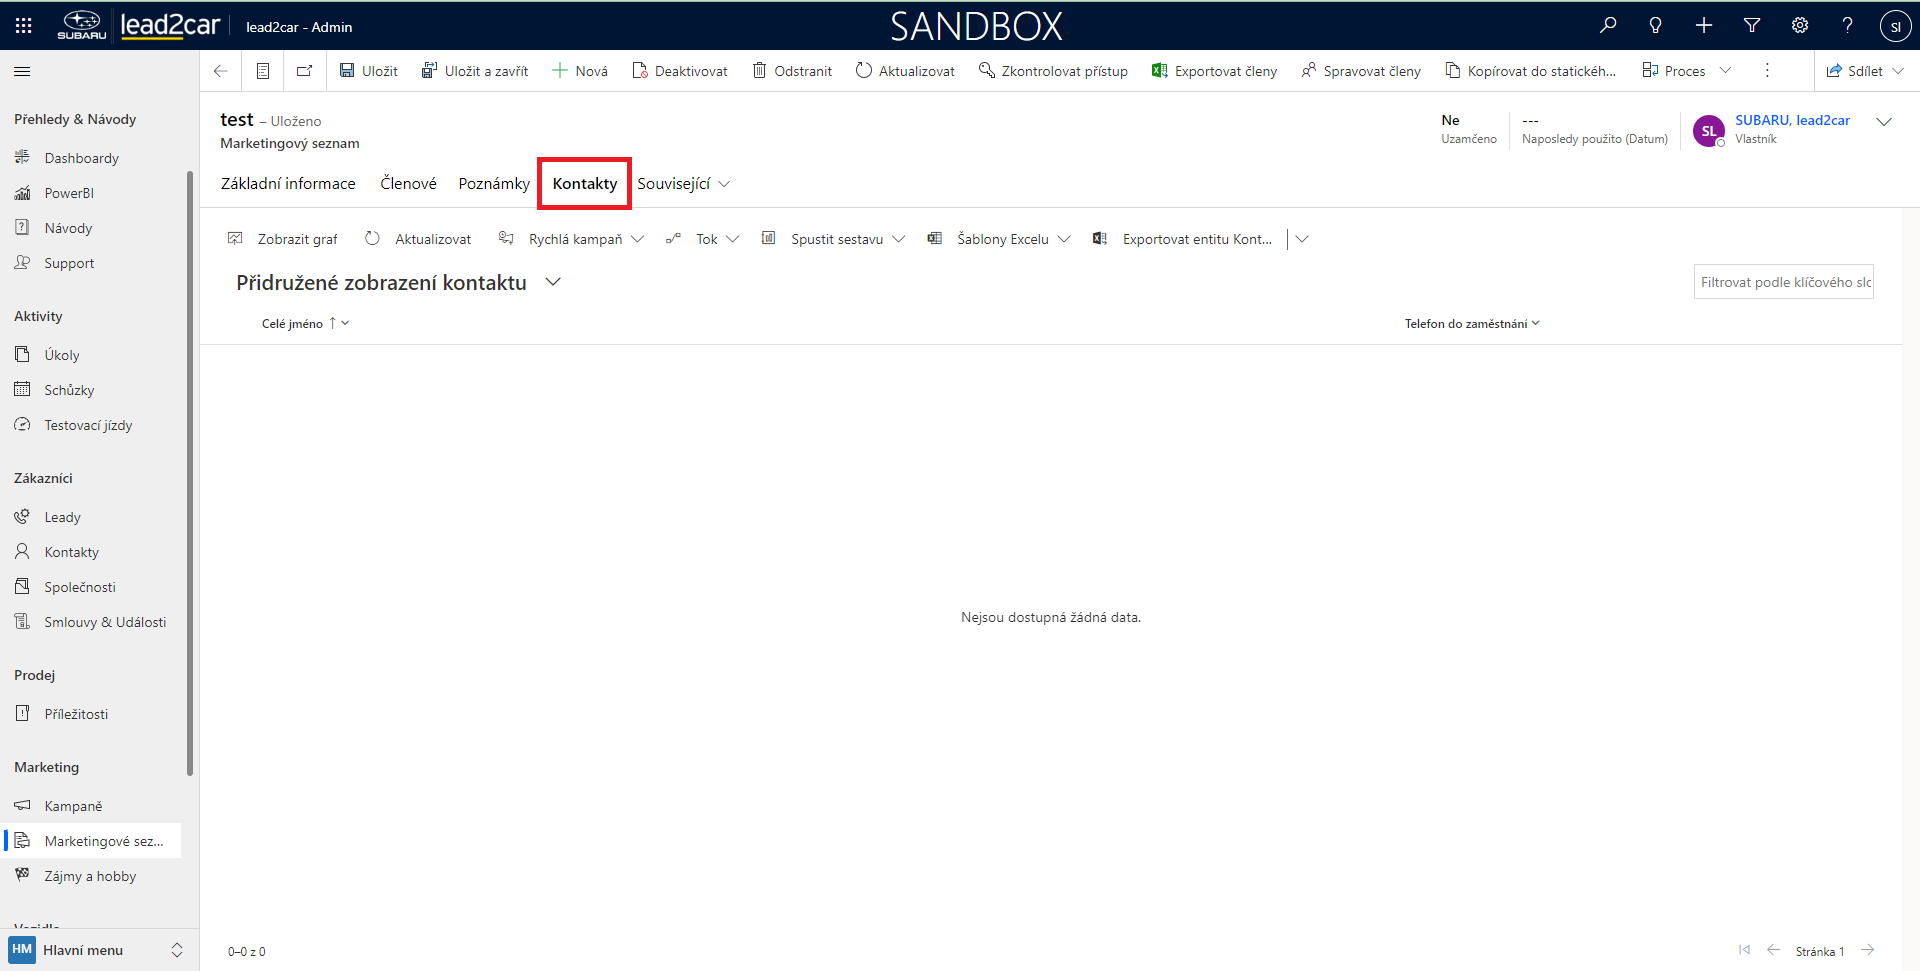This screenshot has width=1920, height=971.
Task: Click the Uložit a zavřít button
Action: [475, 71]
